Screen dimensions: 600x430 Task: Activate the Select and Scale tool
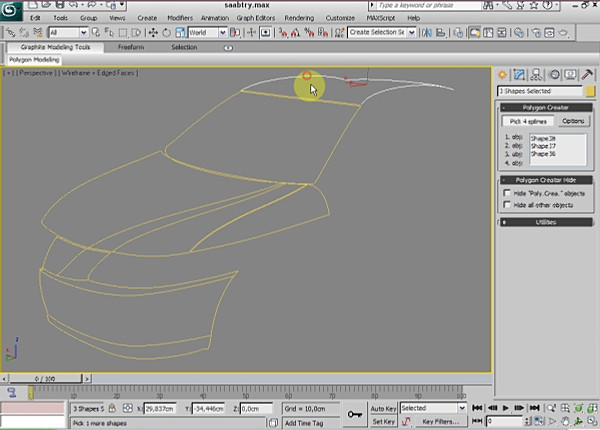(x=180, y=33)
